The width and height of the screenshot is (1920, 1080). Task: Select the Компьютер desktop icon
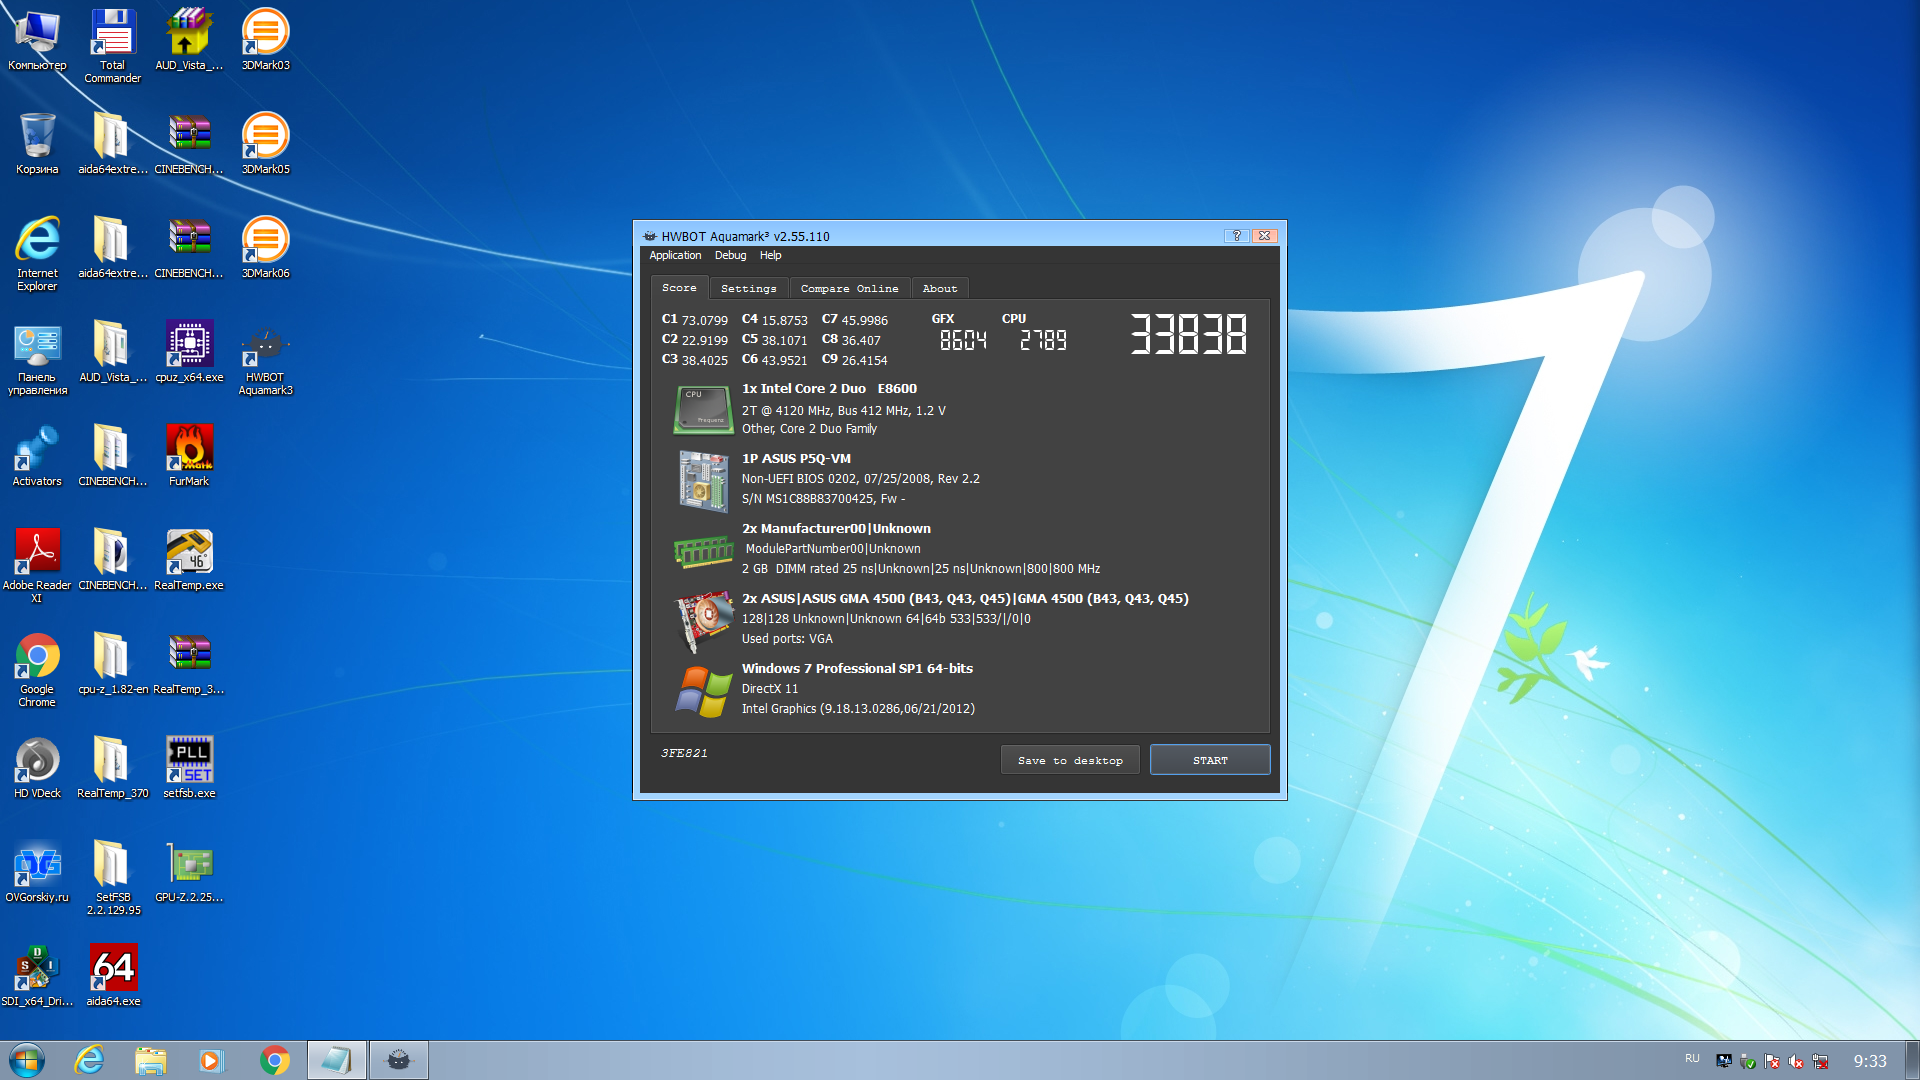click(x=37, y=40)
